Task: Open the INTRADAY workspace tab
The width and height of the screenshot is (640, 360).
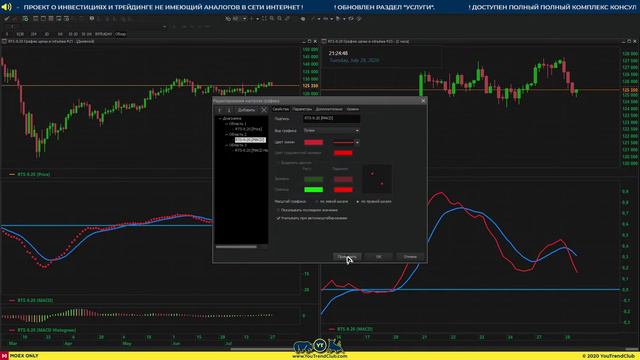Action: click(103, 34)
